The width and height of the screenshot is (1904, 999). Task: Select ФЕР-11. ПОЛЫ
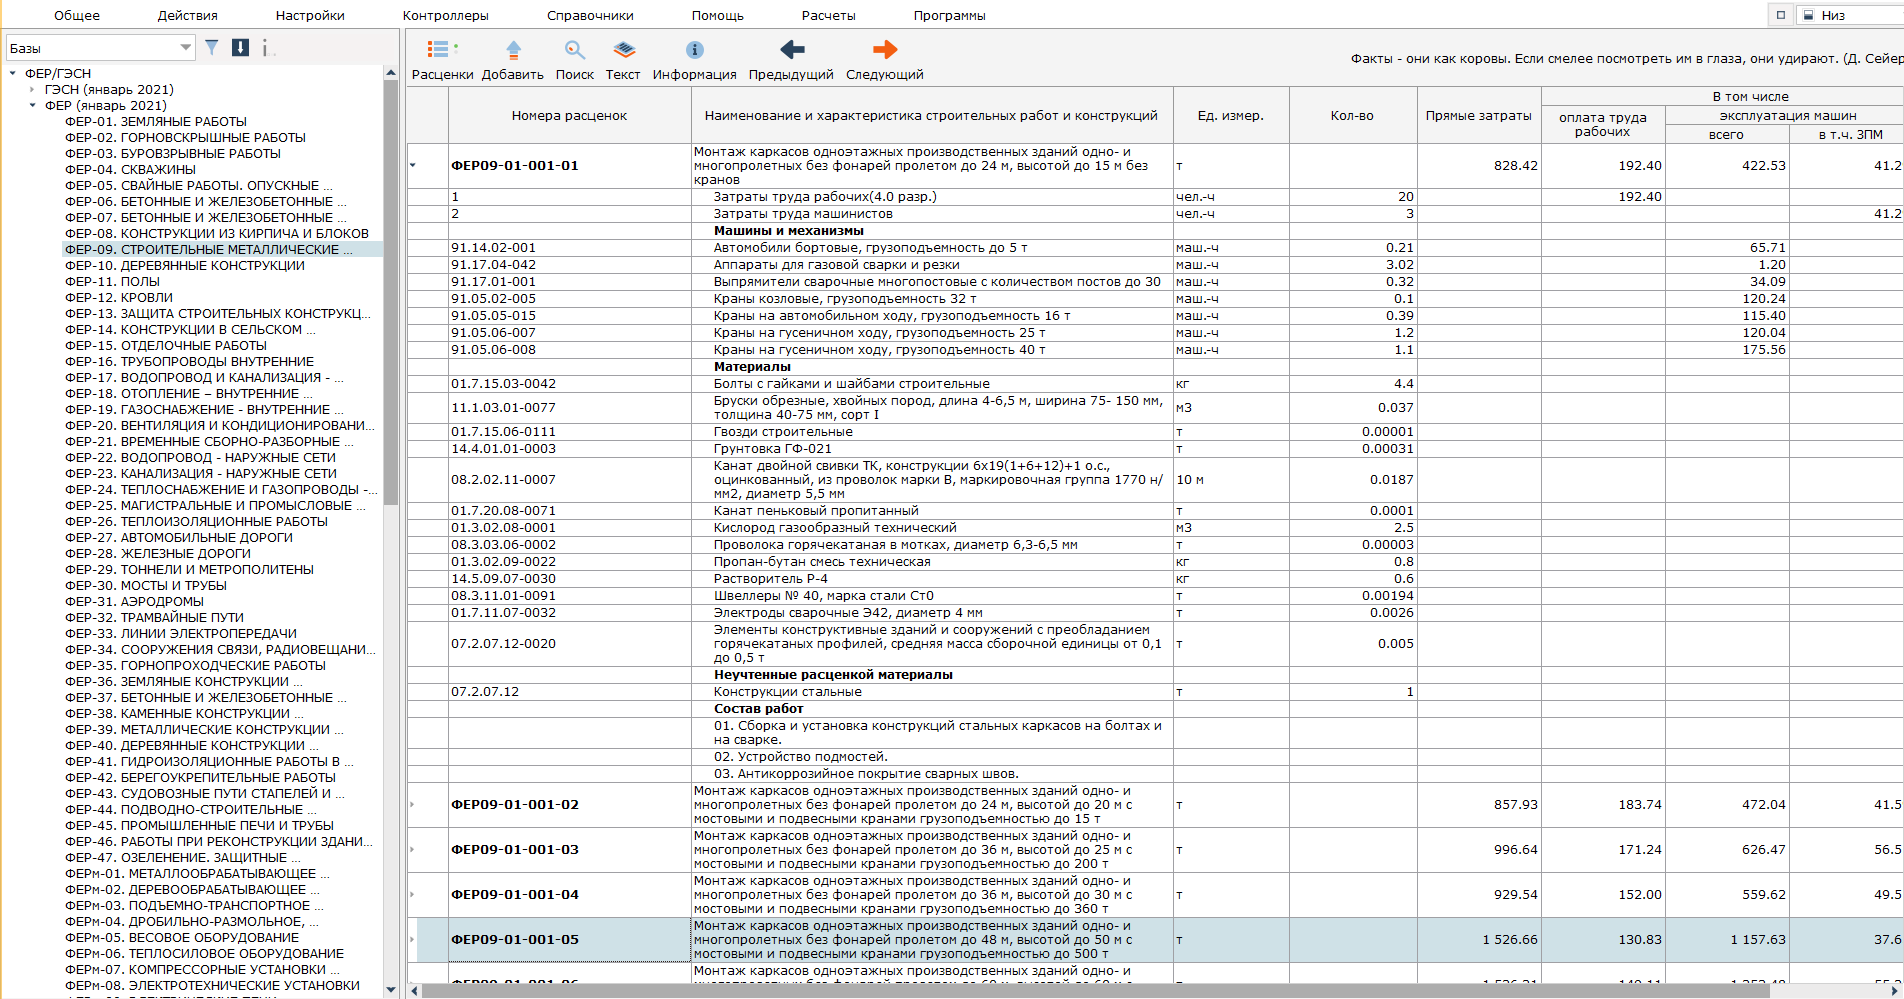(x=112, y=281)
